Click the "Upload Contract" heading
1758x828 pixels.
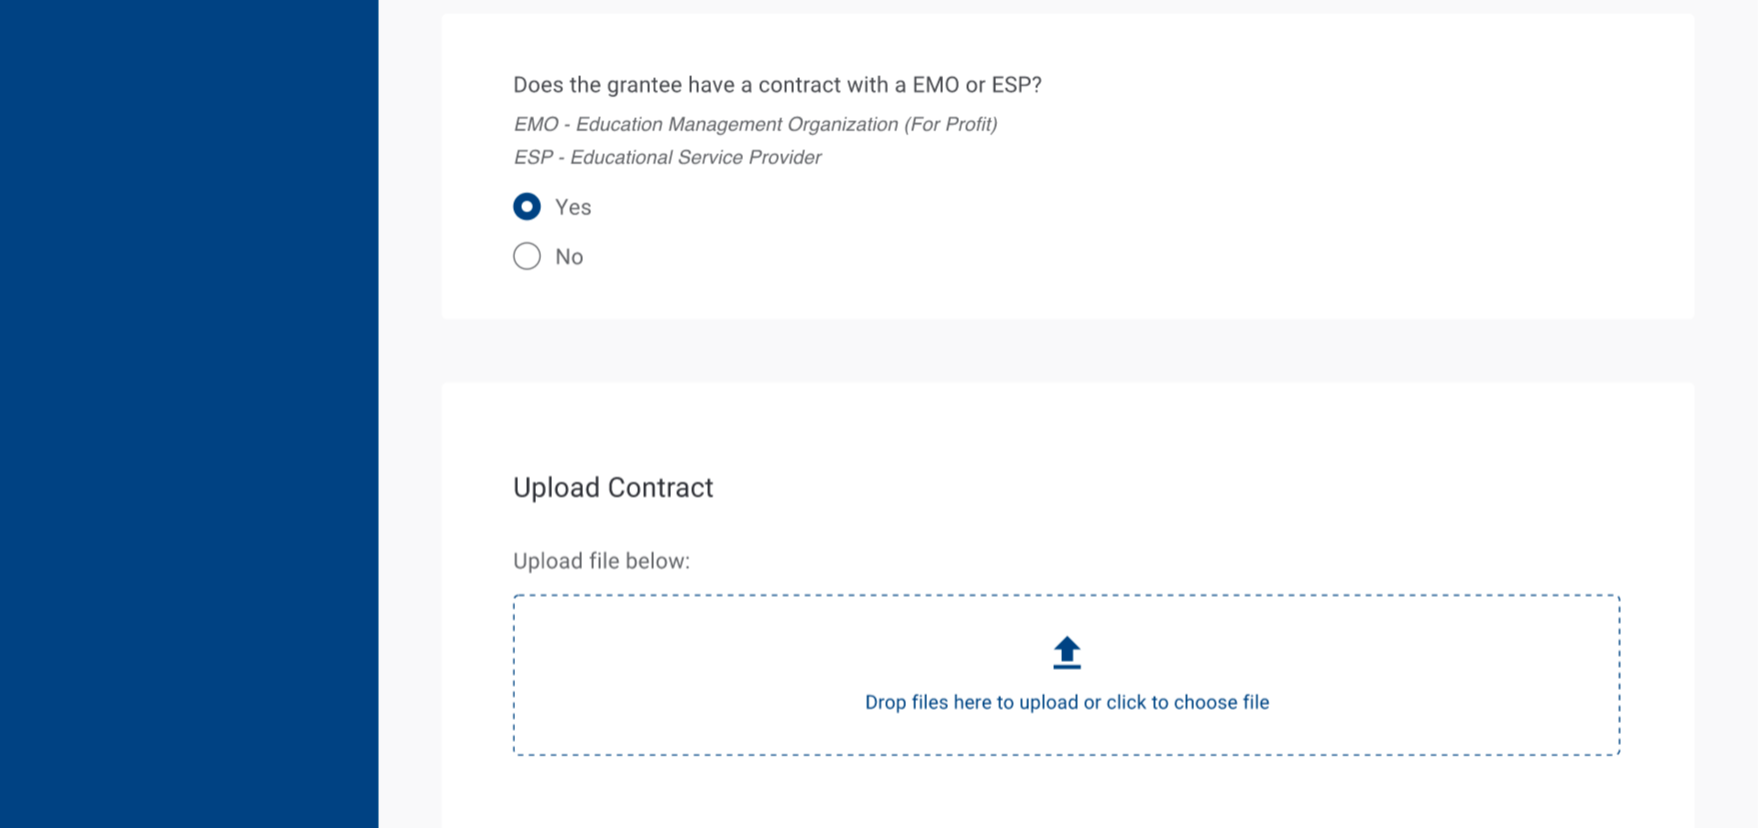[x=613, y=487]
